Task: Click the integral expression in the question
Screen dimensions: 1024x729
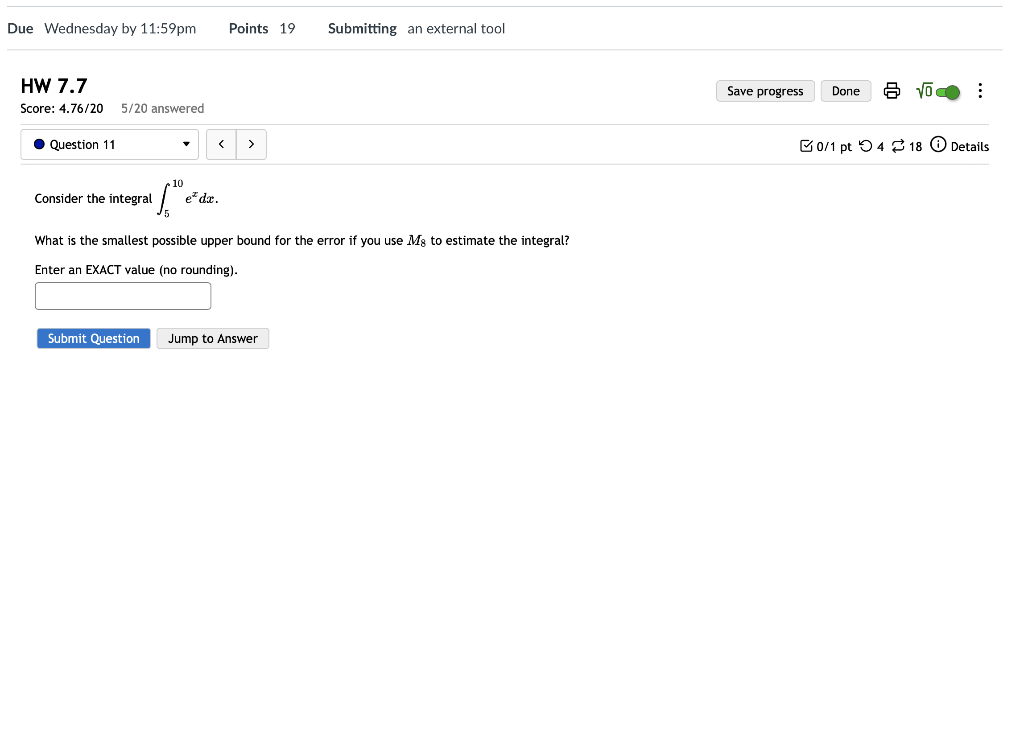Action: click(188, 198)
